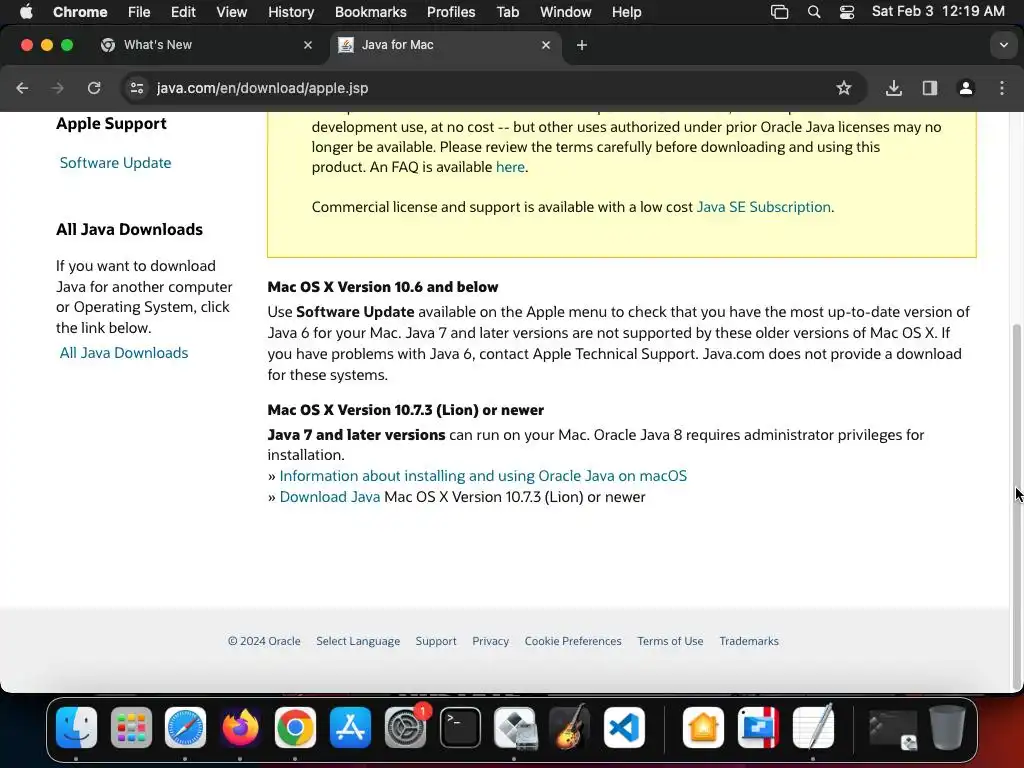Screen dimensions: 1024x768
Task: Click the page vertical scrollbar thumb
Action: (x=1016, y=506)
